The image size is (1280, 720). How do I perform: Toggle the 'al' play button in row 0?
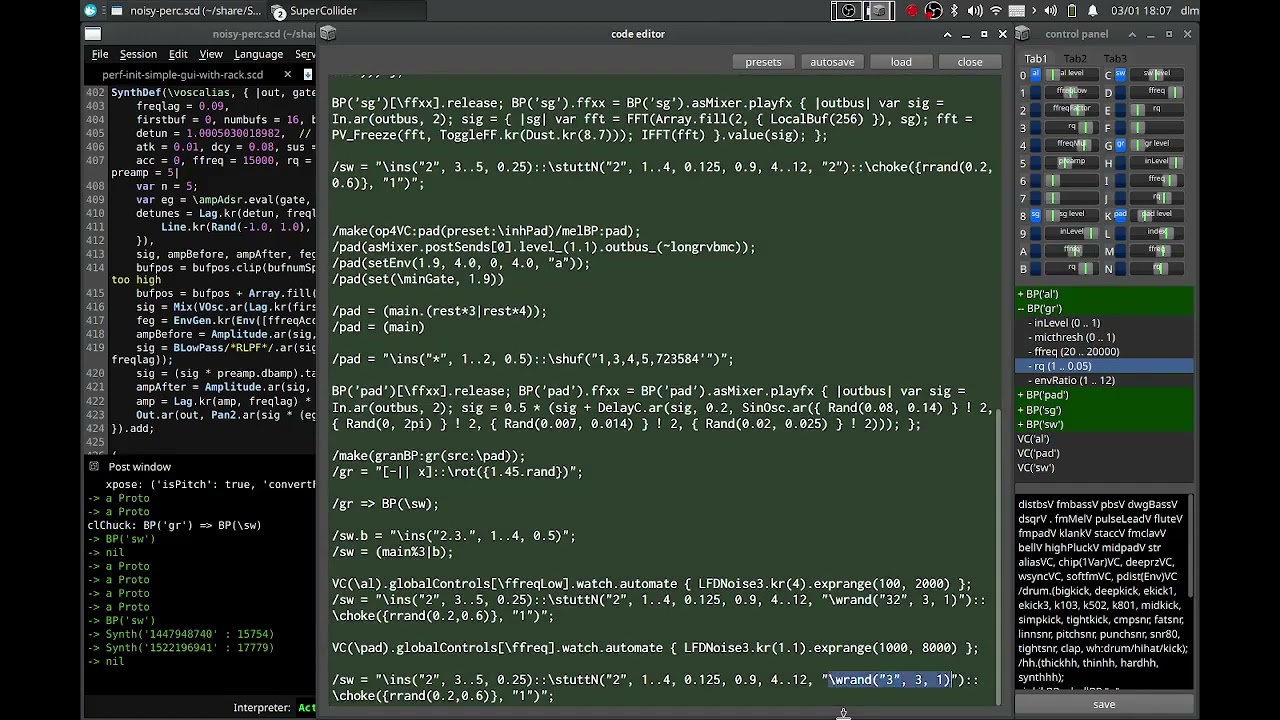click(x=1036, y=74)
